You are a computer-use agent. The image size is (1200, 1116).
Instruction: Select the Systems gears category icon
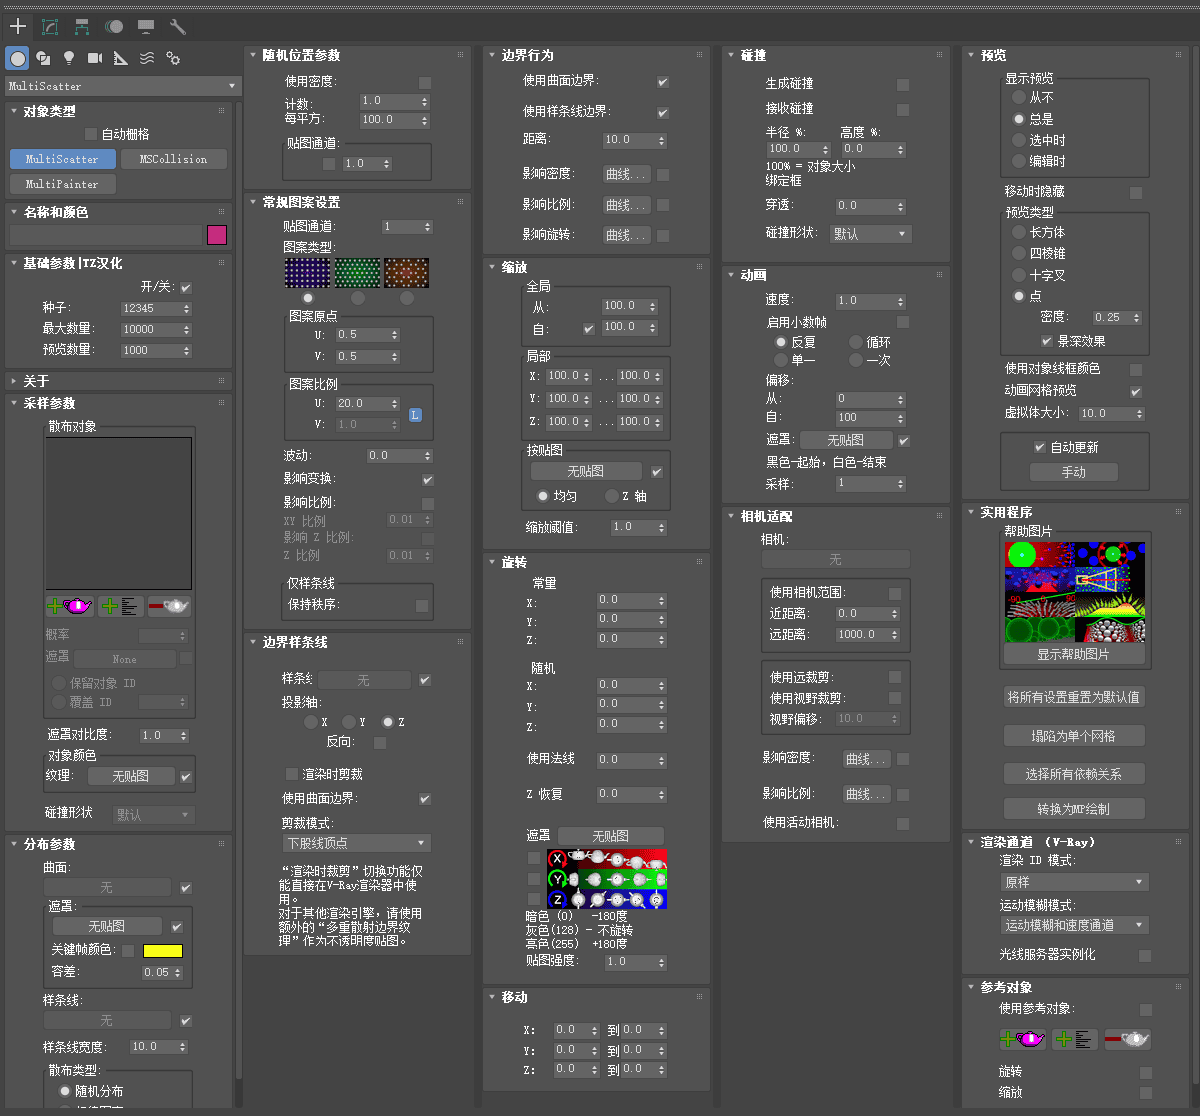click(173, 58)
